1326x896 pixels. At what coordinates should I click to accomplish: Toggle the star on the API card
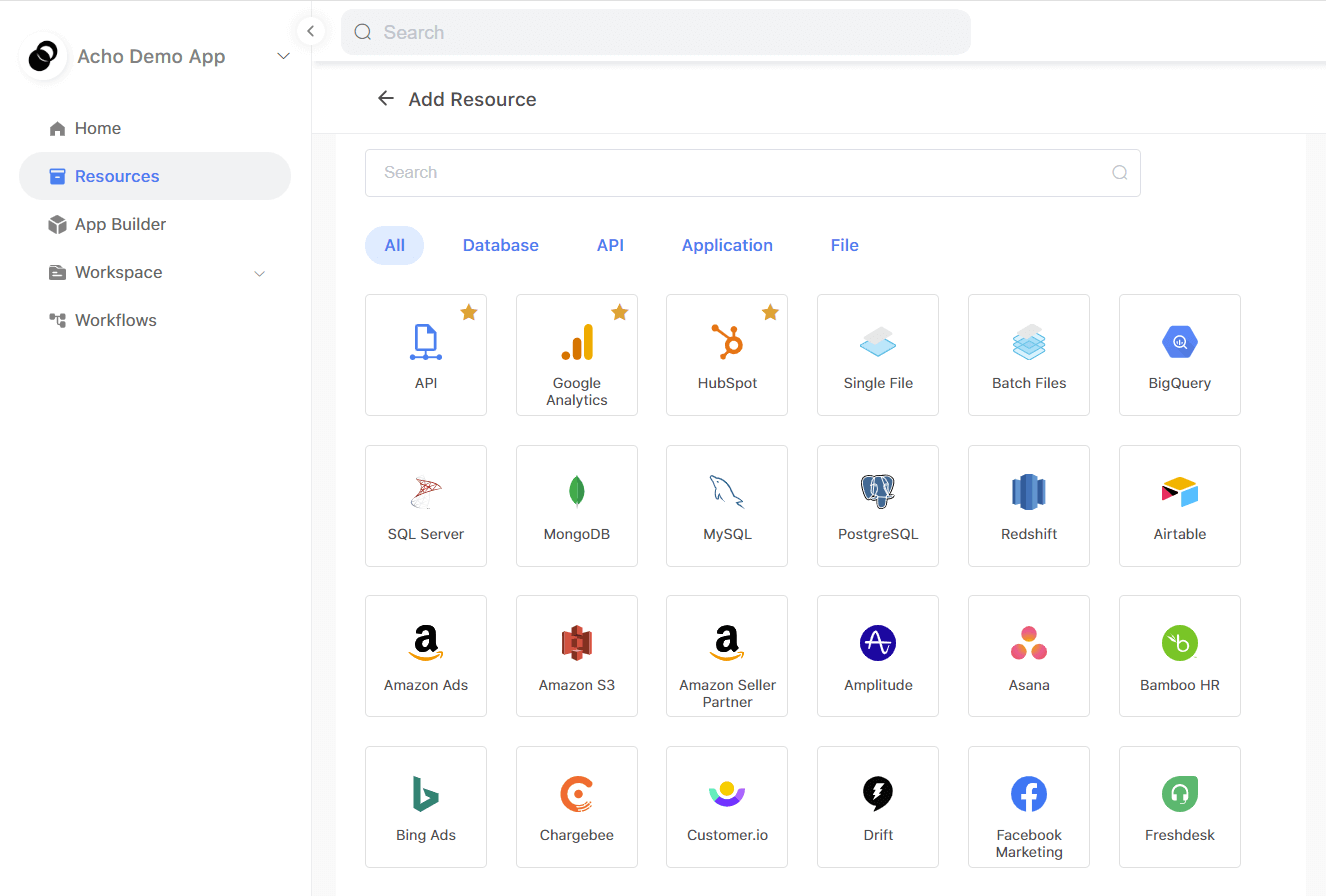(468, 312)
